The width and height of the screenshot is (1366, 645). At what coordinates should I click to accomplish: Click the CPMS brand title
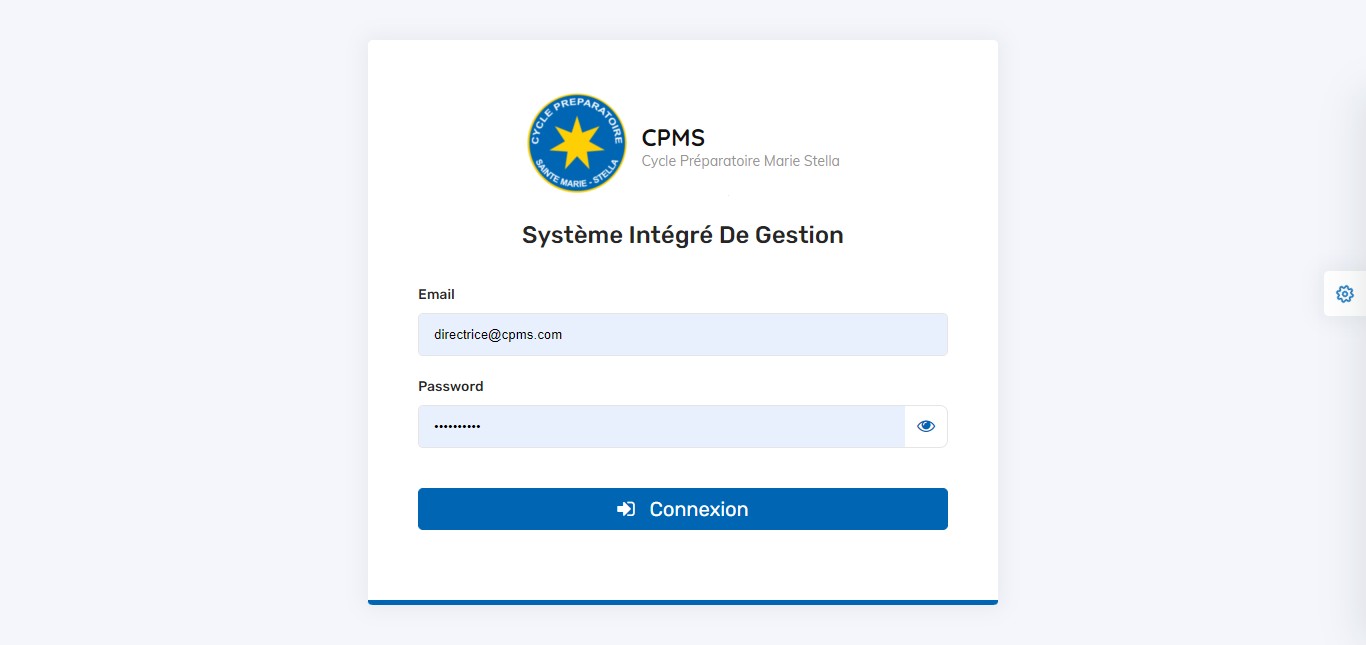pyautogui.click(x=673, y=138)
